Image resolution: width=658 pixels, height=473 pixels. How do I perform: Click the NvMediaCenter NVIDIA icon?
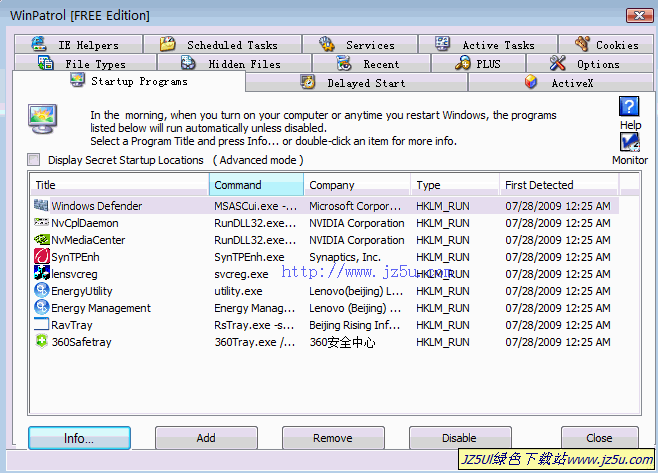coord(42,239)
